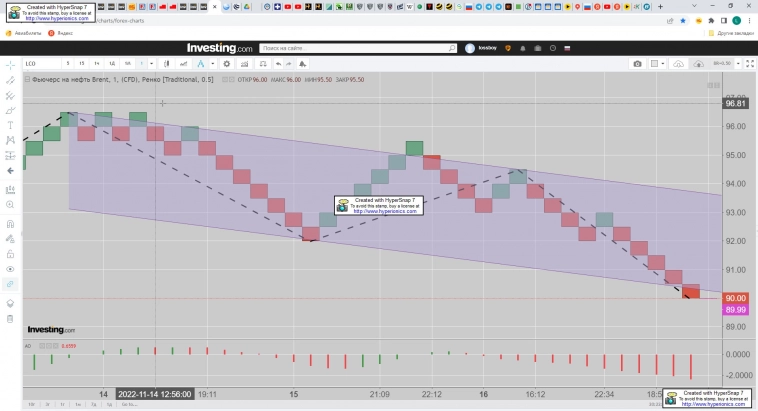This screenshot has height=411, width=758.
Task: Activate the zoom in tool
Action: pos(10,205)
